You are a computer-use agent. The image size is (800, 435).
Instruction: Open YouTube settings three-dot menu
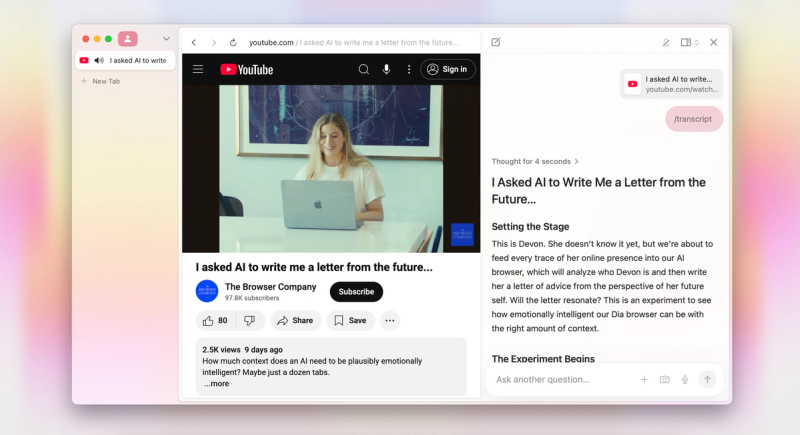(x=409, y=69)
